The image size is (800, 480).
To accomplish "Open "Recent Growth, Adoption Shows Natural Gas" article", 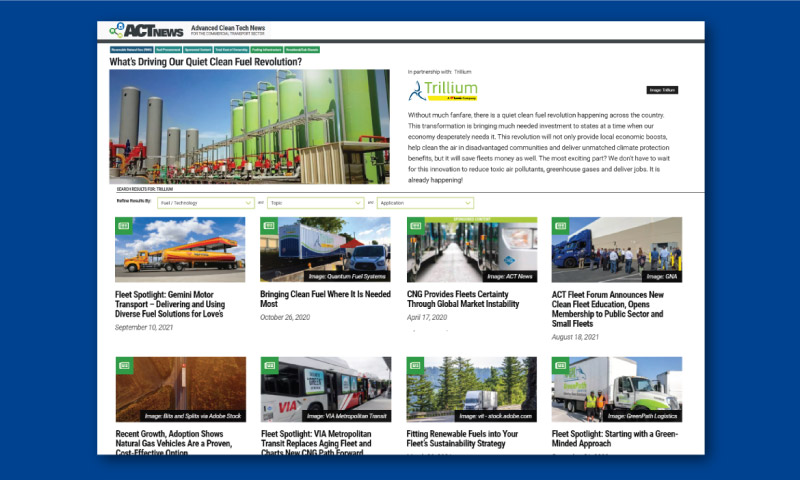I will coord(173,443).
